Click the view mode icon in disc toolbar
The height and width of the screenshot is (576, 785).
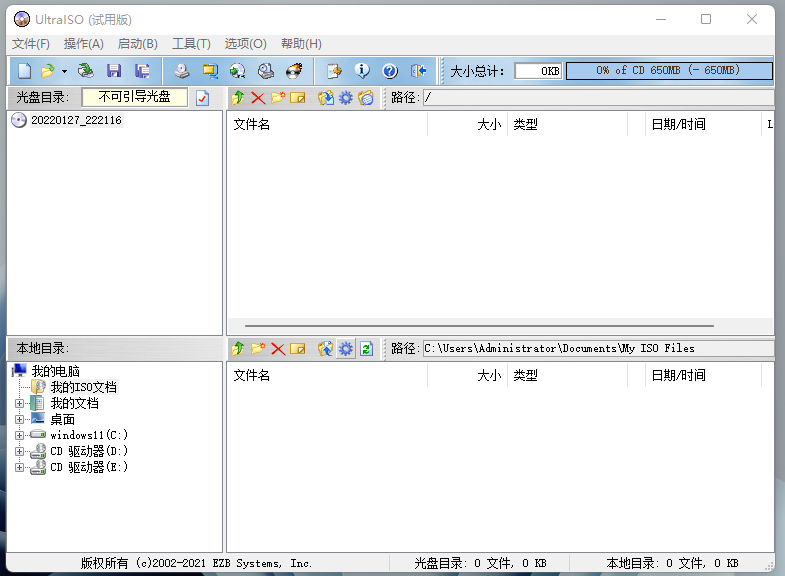pyautogui.click(x=366, y=98)
